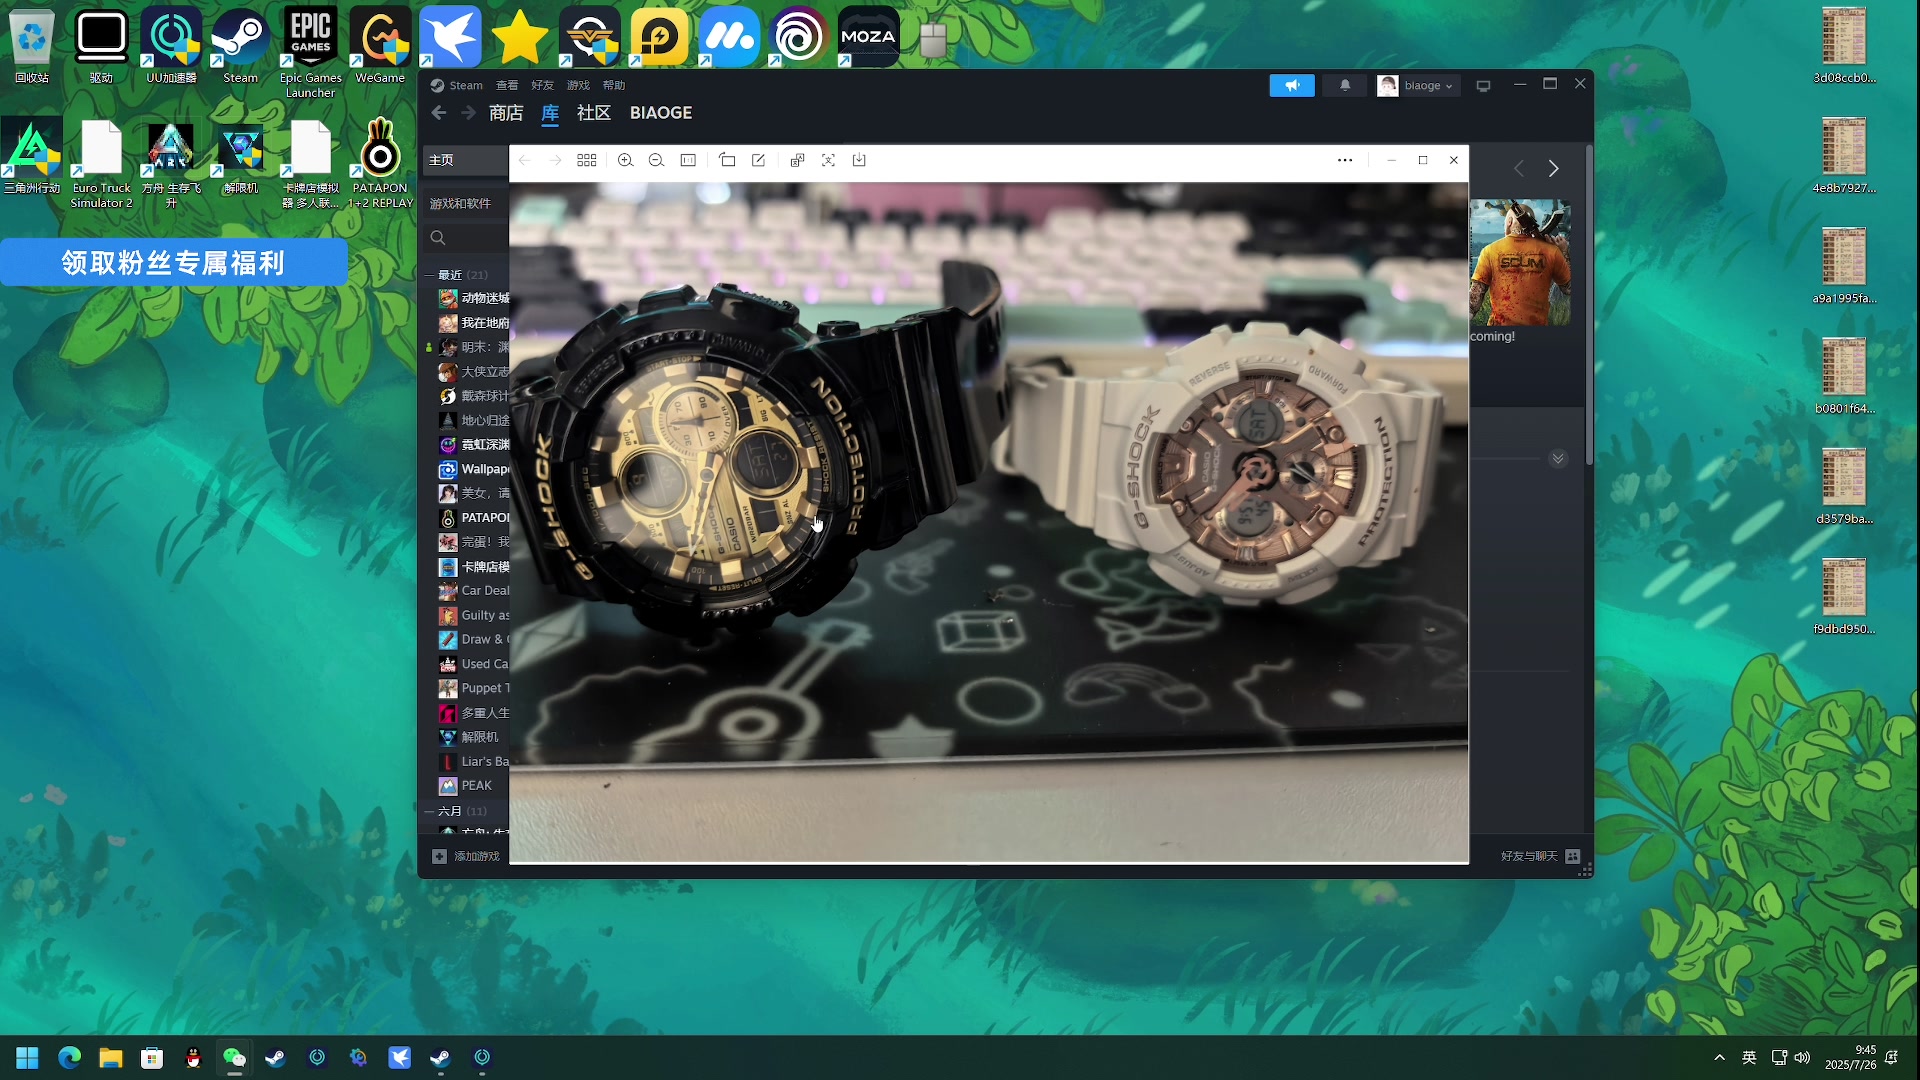Click the 领取粉丝专属福利 banner
Image resolution: width=1920 pixels, height=1080 pixels.
[174, 262]
